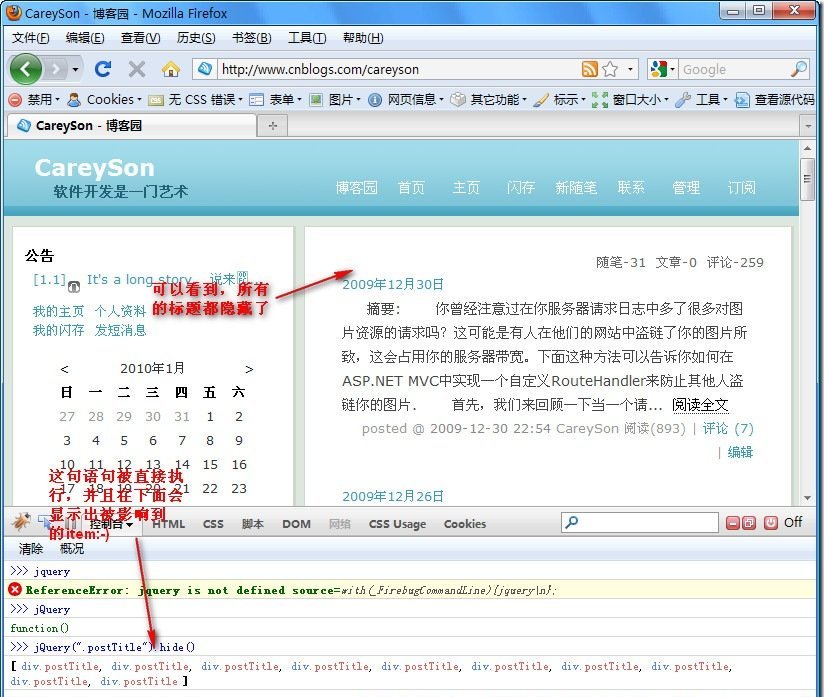The width and height of the screenshot is (824, 697).
Task: Turn off Firebug with the power icon
Action: pyautogui.click(x=771, y=523)
